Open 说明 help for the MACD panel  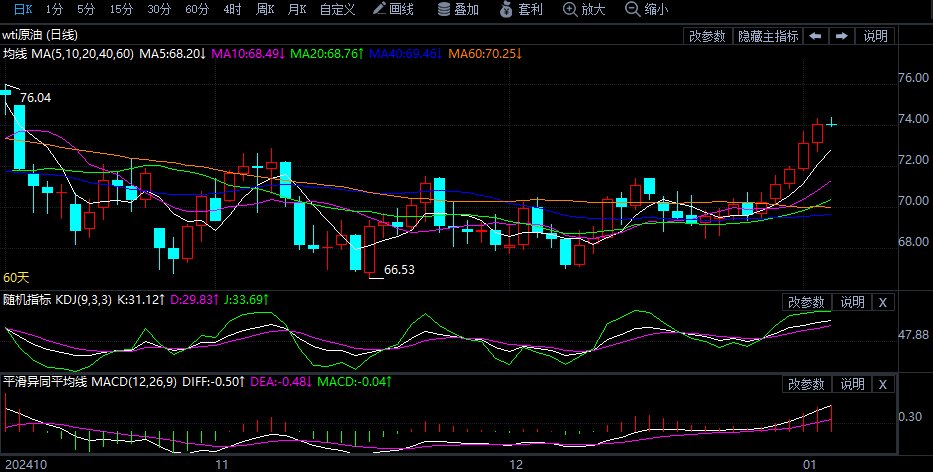[852, 384]
